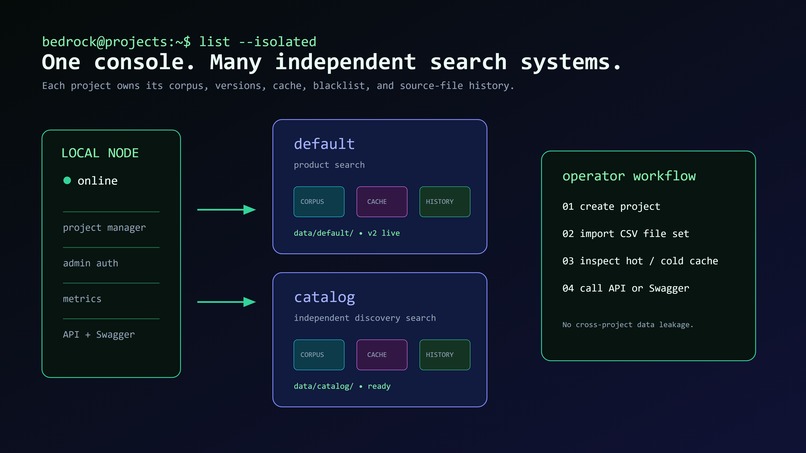Select API + Swagger in LOCAL NODE
Screen dimensions: 806x453
point(99,334)
